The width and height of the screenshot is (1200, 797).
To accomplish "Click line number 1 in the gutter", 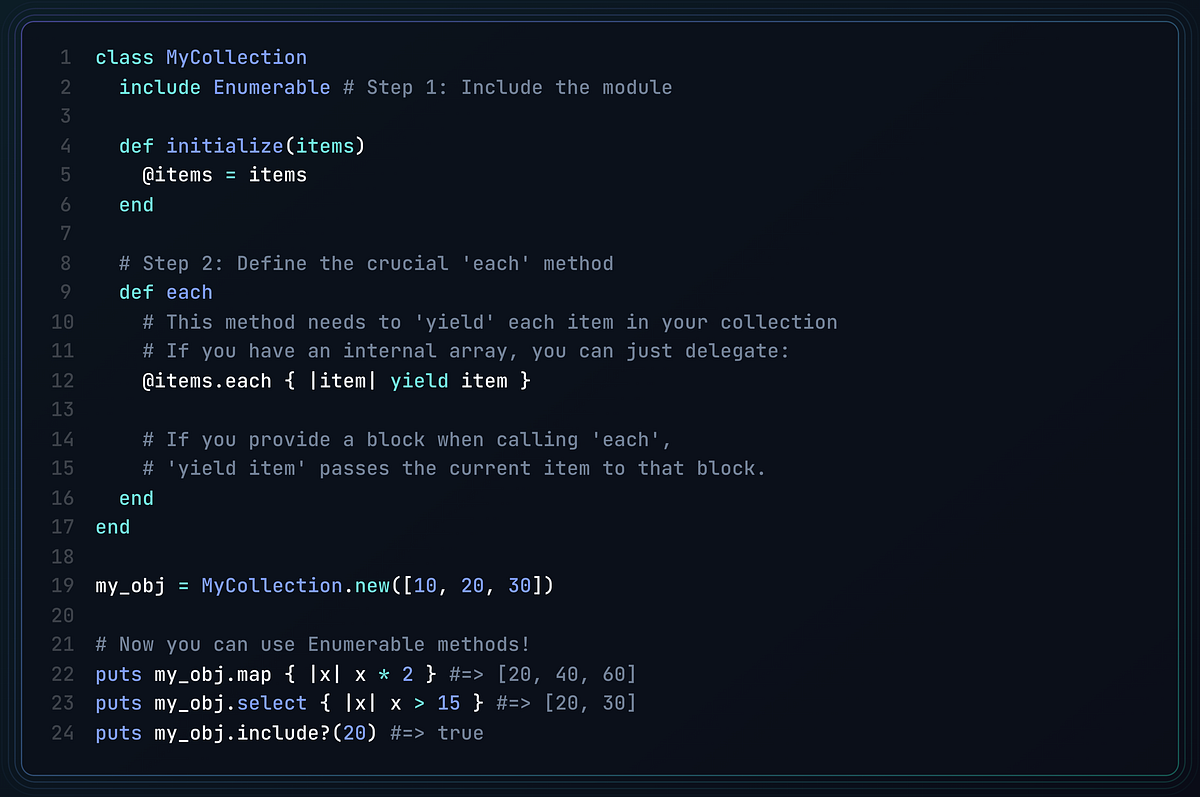I will pyautogui.click(x=66, y=57).
